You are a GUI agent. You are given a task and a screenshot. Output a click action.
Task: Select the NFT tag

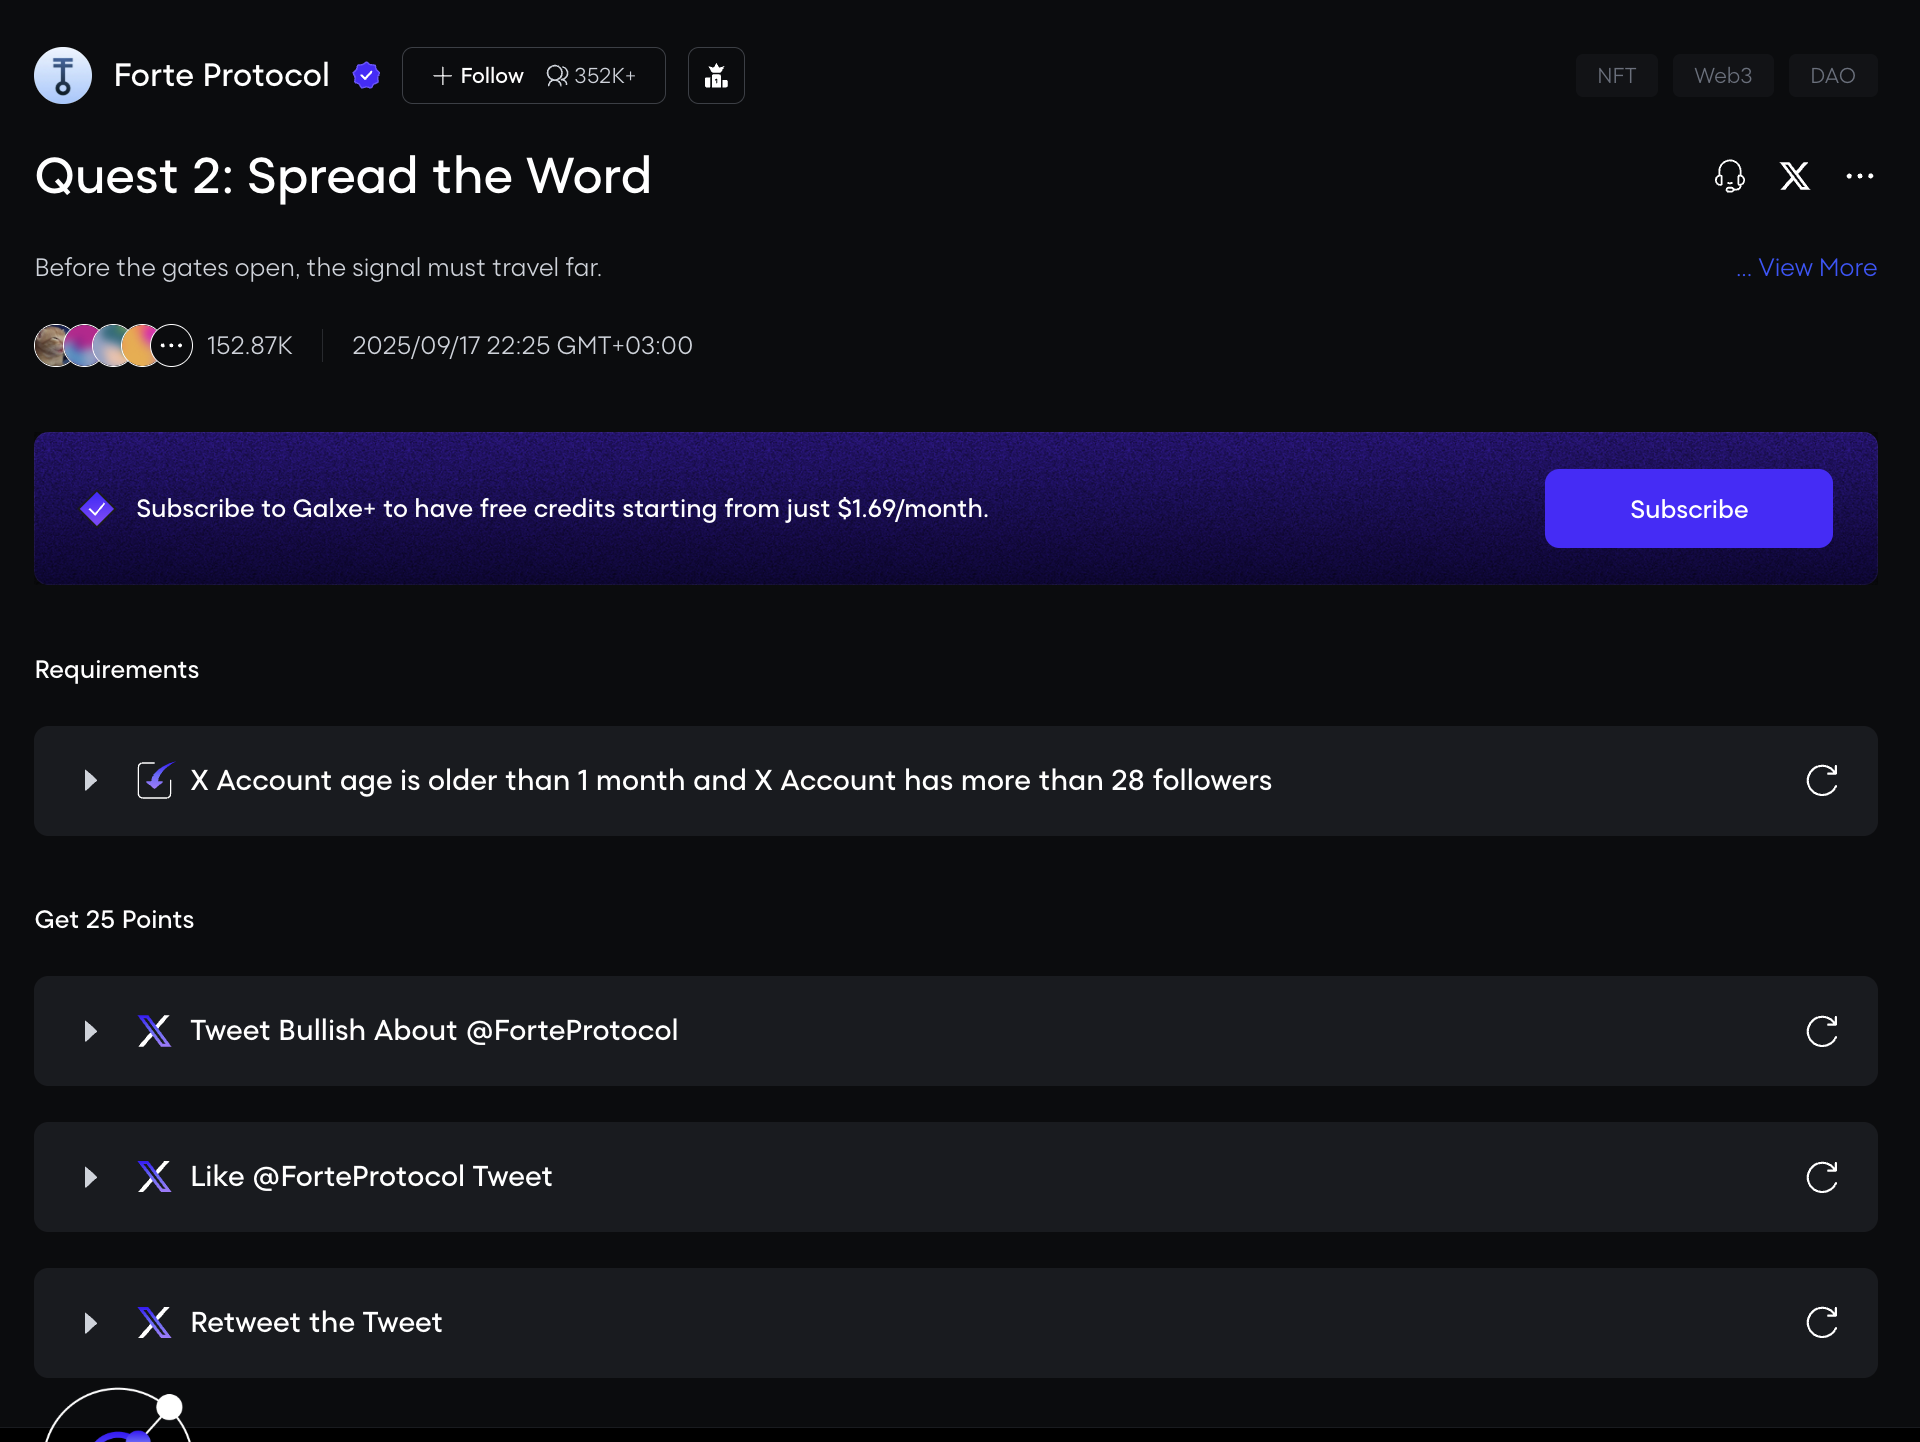[x=1616, y=76]
